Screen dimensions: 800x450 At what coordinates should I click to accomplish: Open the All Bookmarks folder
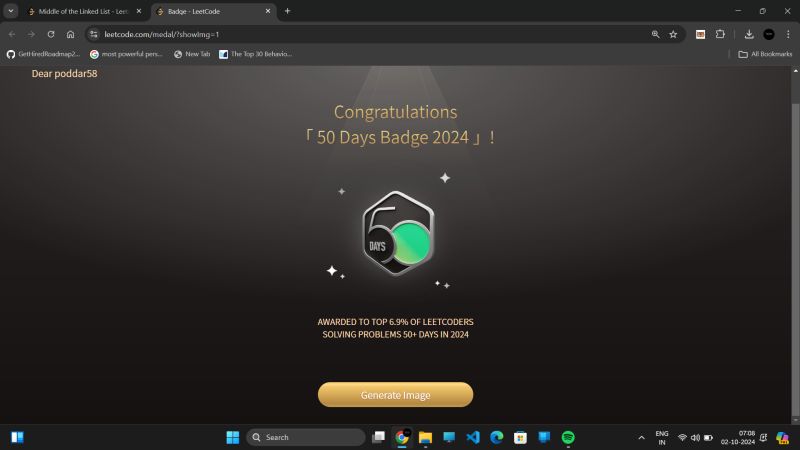coord(765,54)
